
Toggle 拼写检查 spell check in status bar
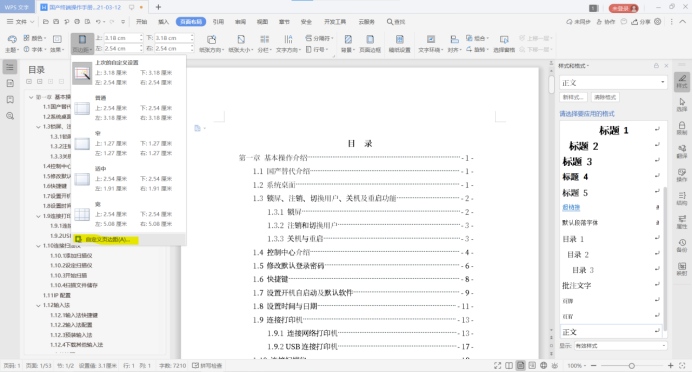coord(207,365)
